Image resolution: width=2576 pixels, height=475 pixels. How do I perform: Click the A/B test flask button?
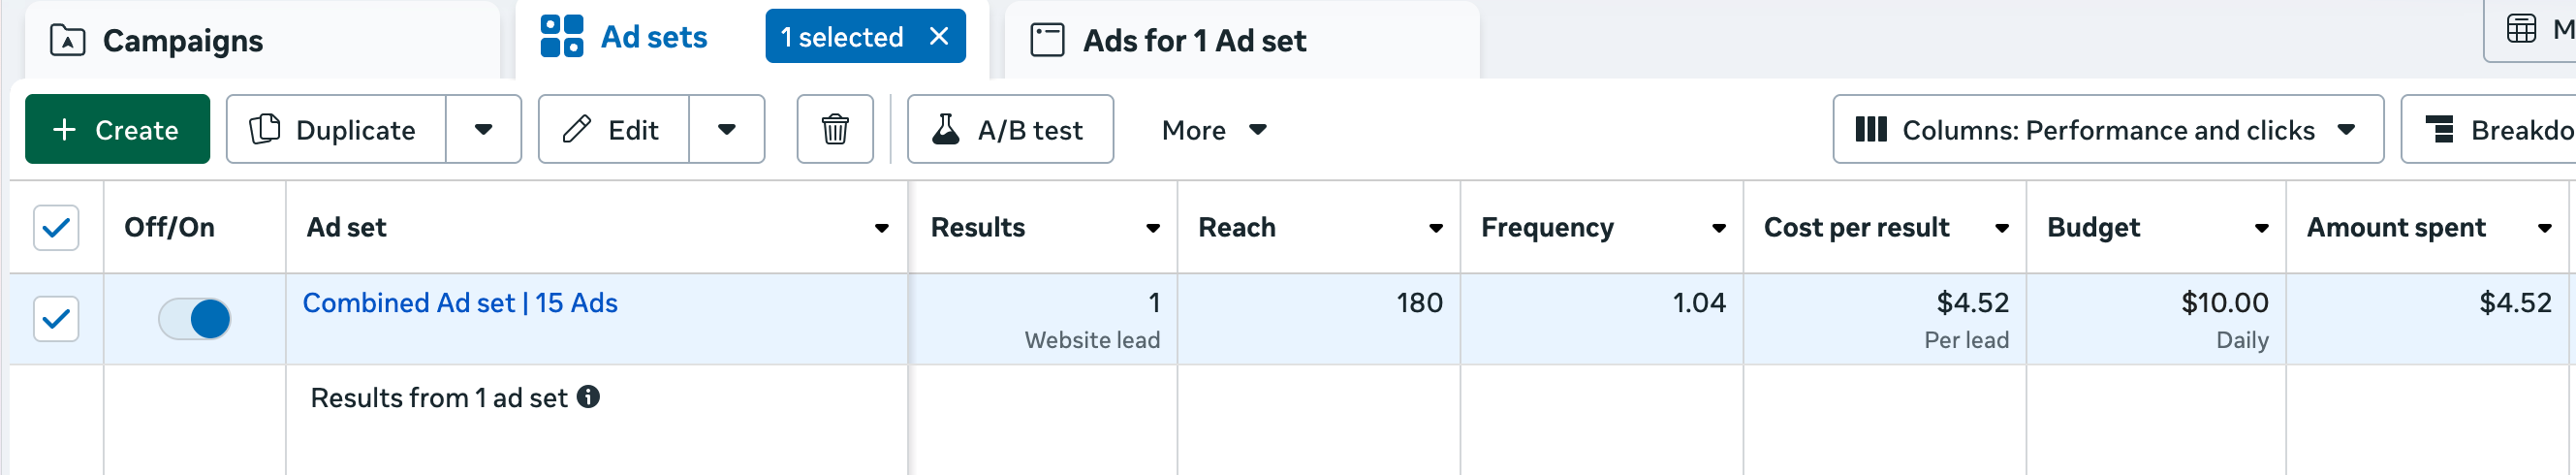1009,129
